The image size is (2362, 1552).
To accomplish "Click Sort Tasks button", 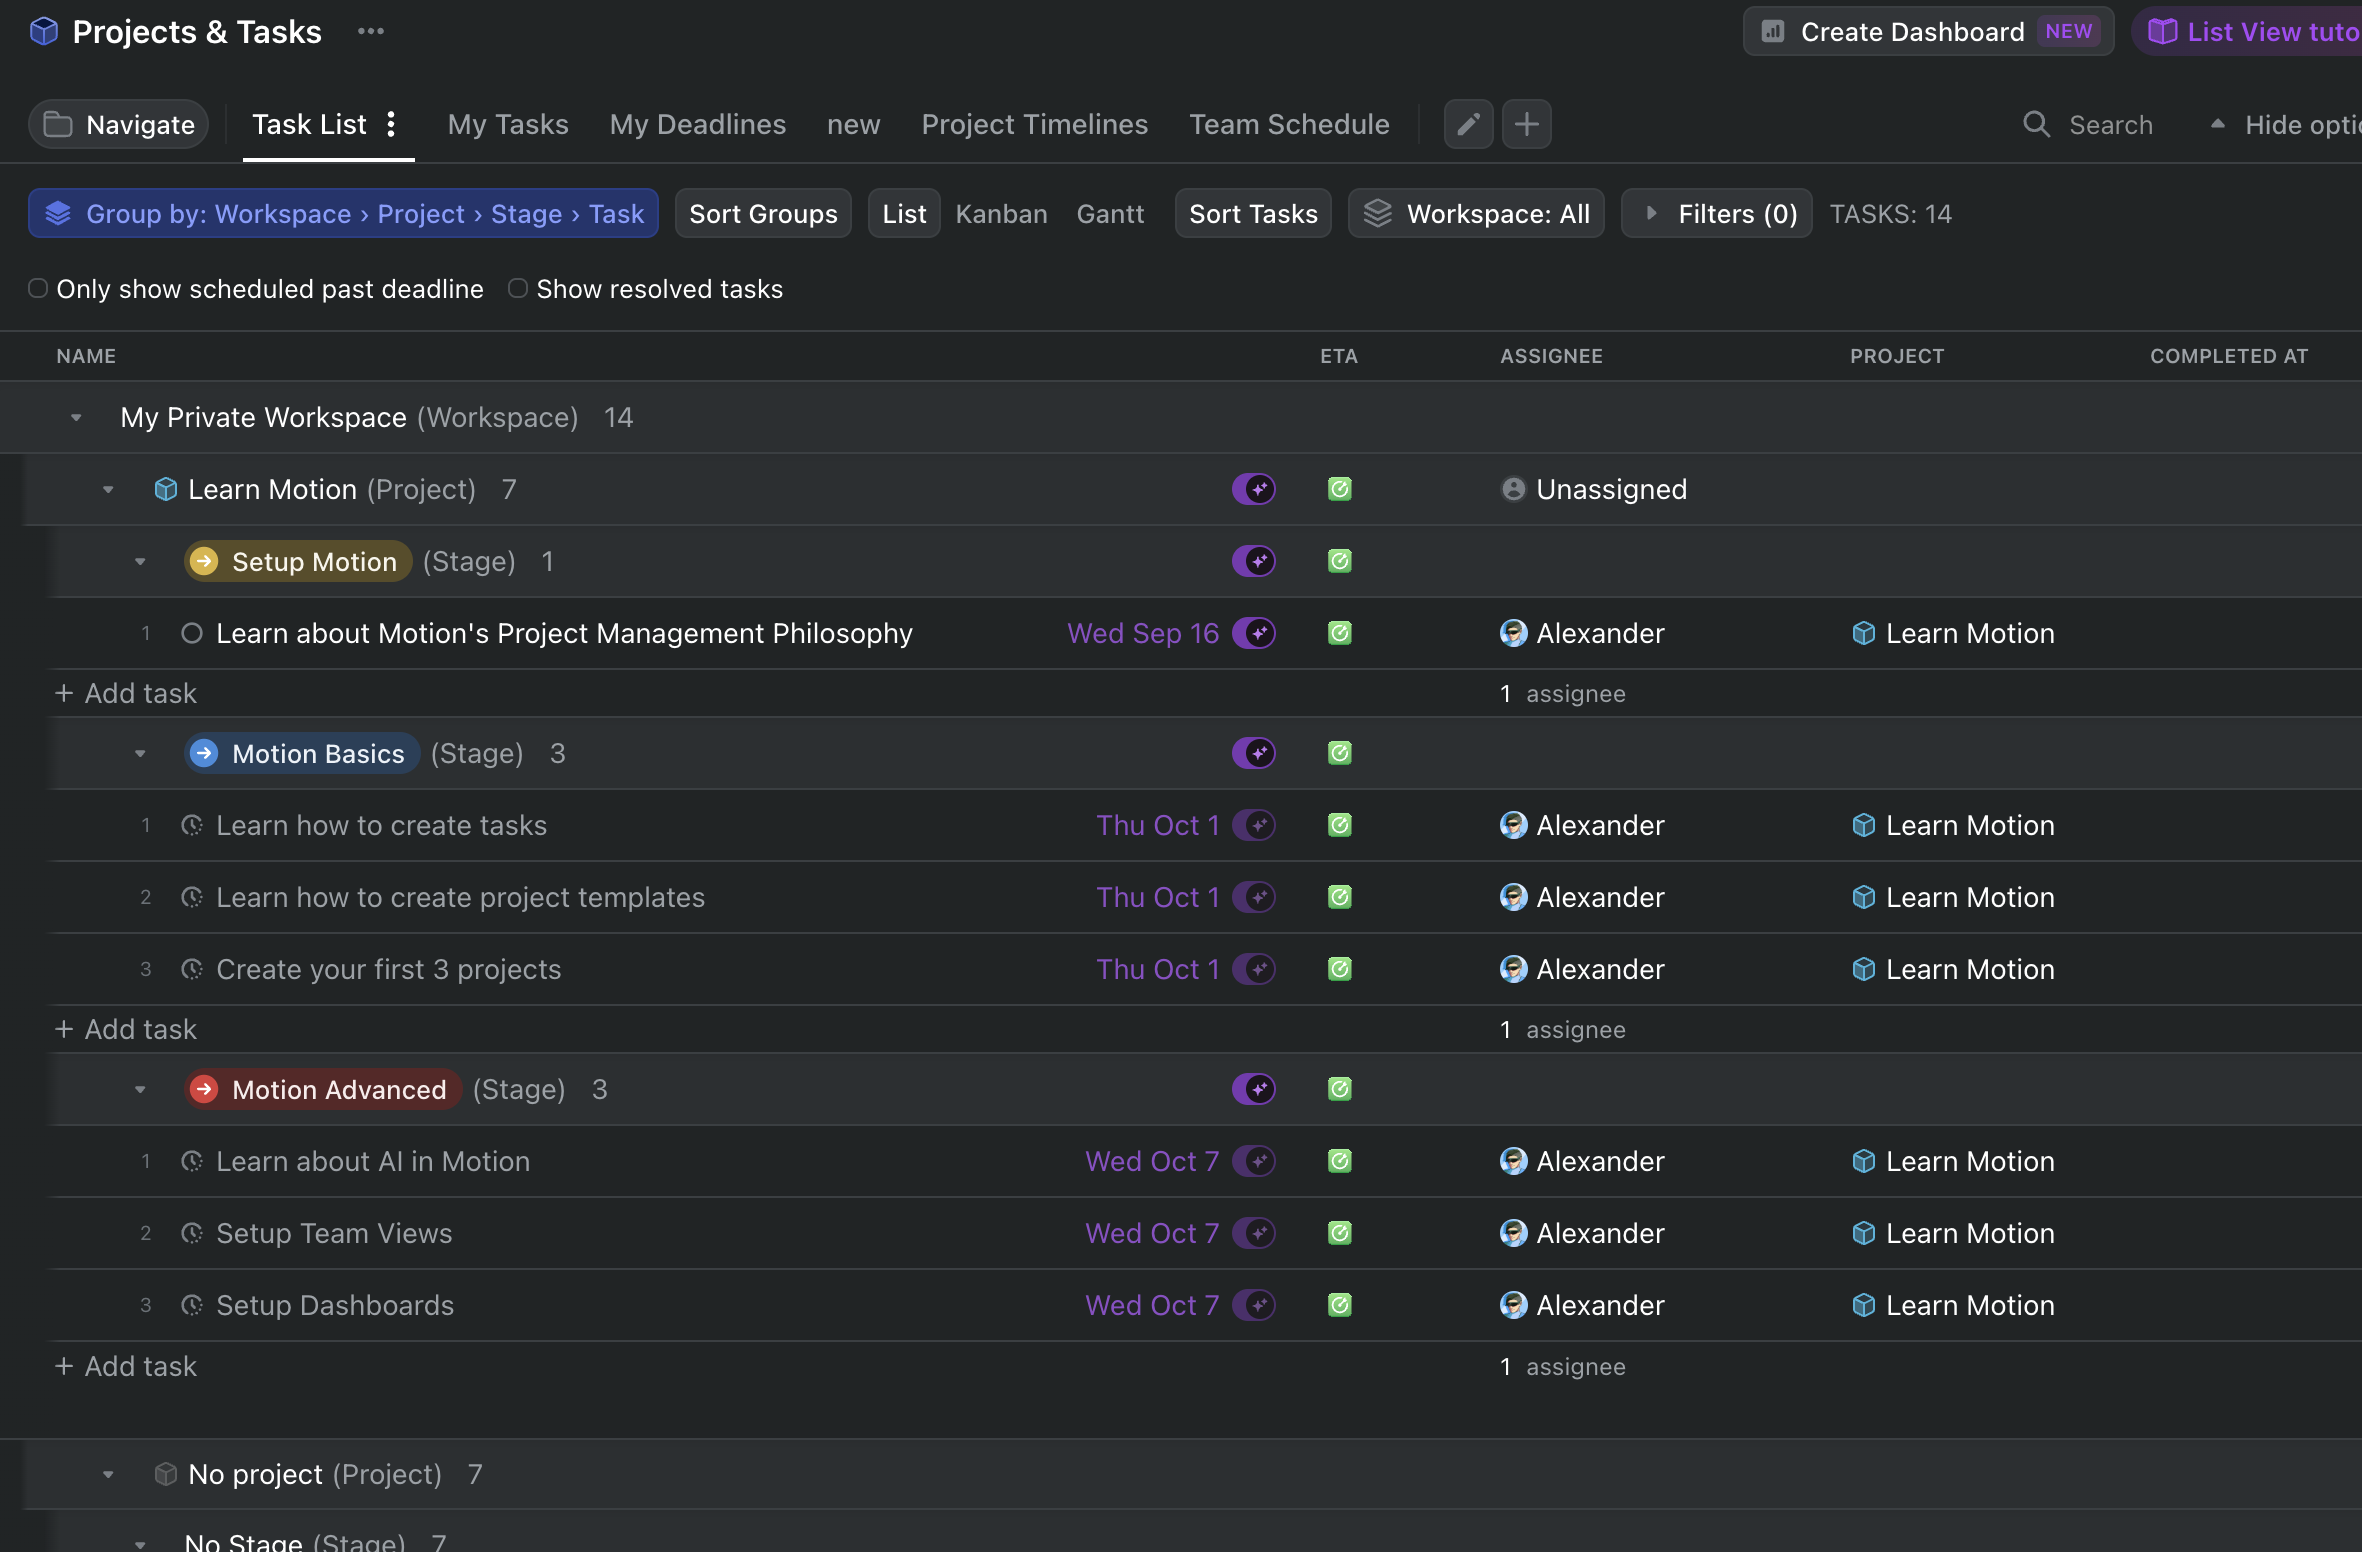I will 1253,213.
